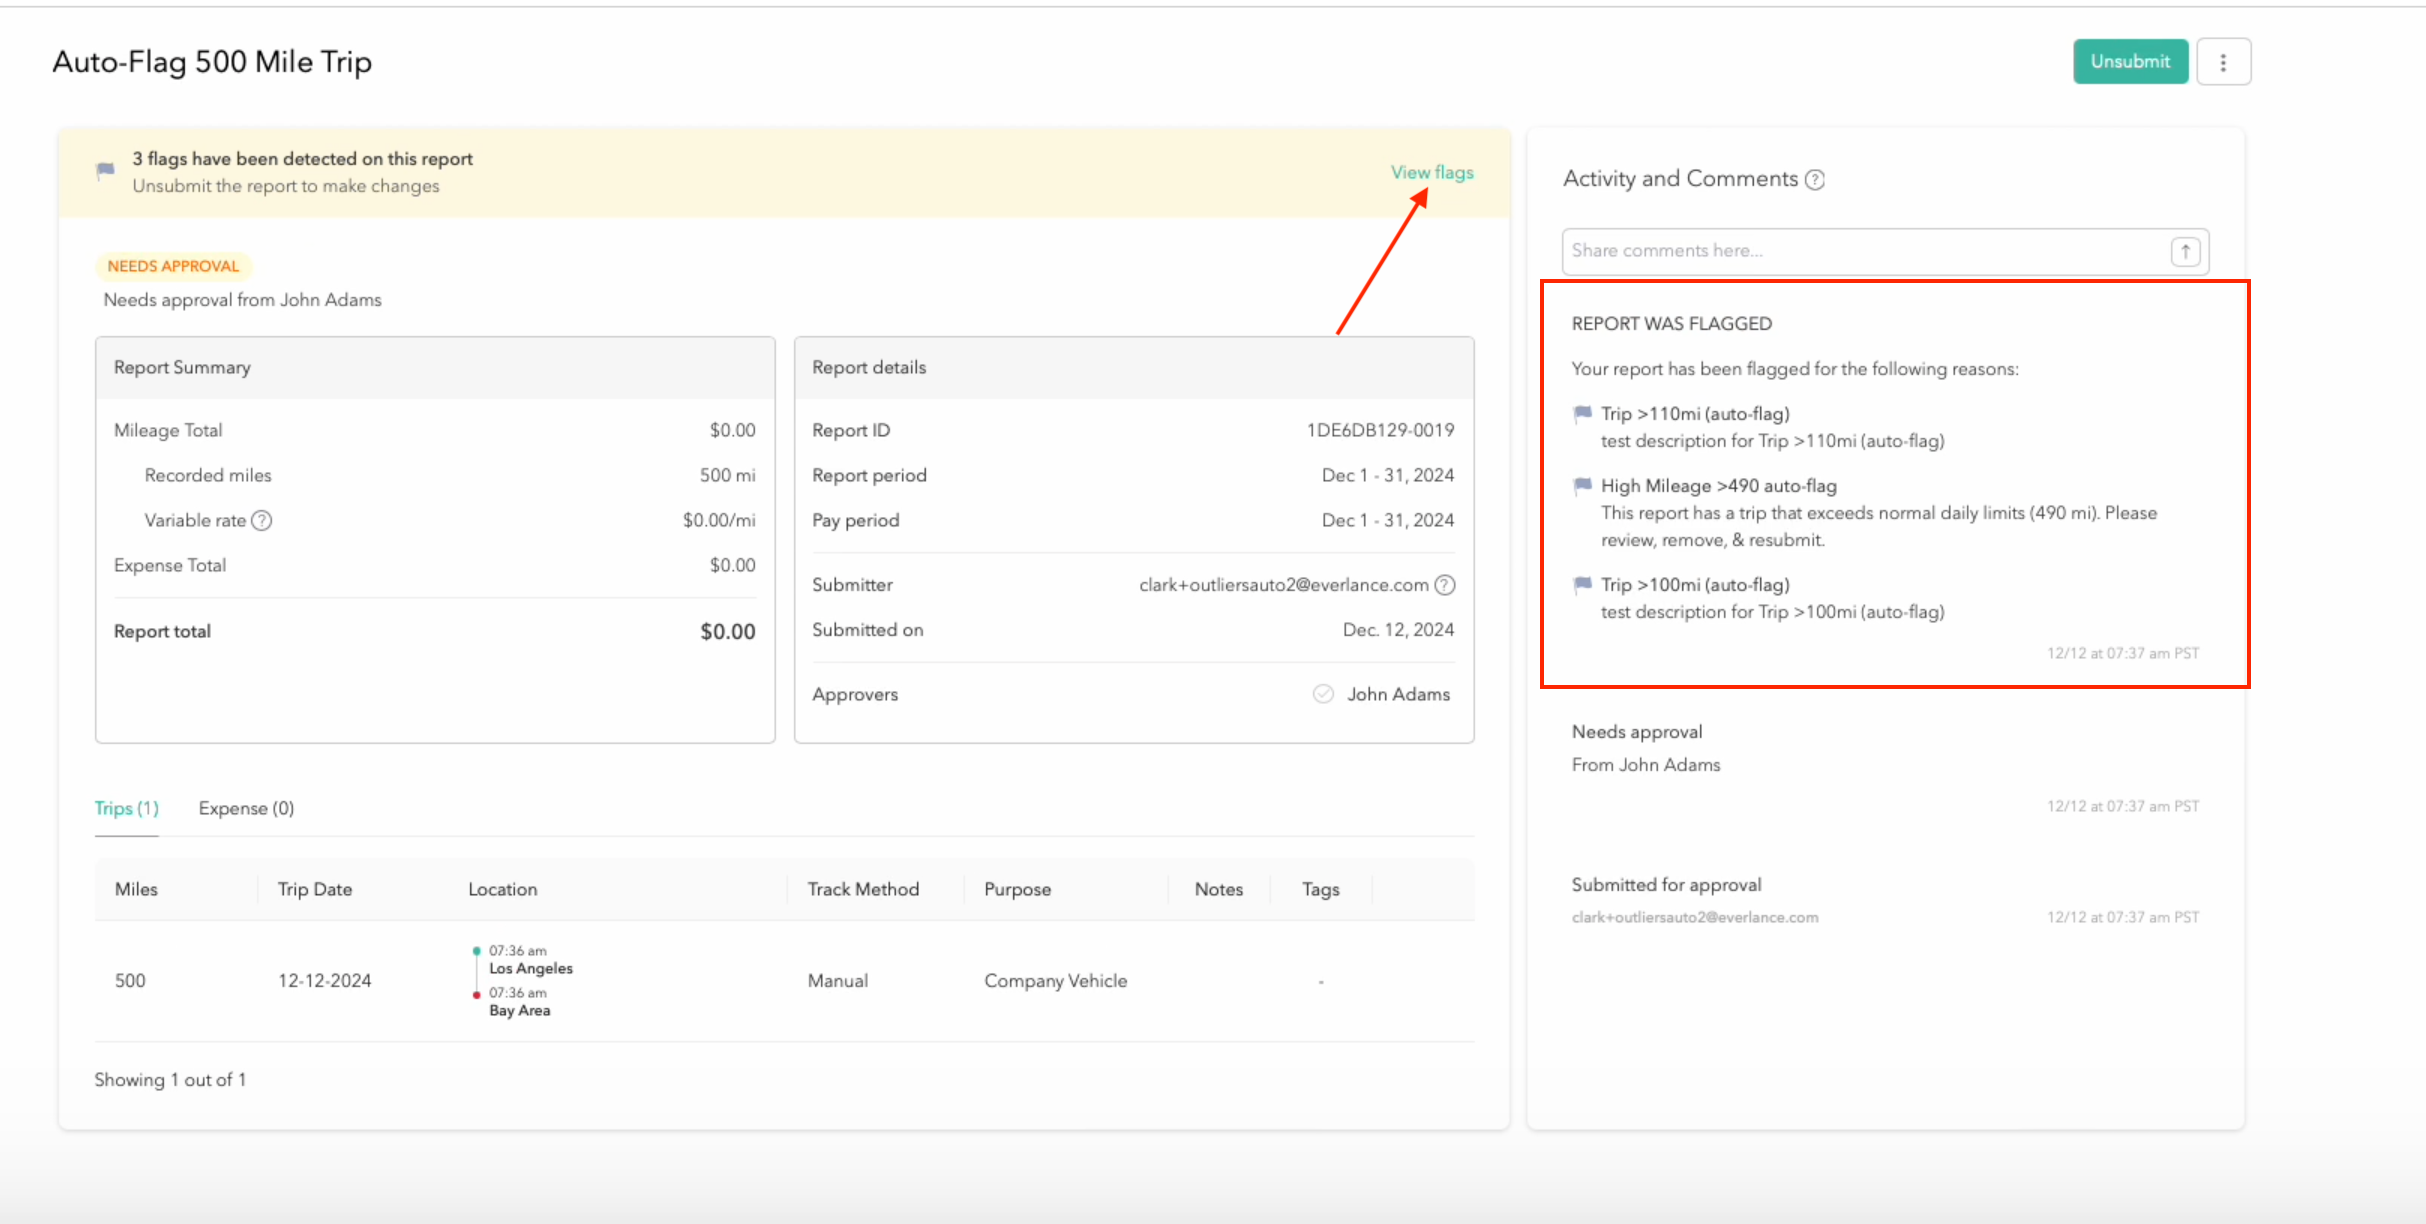Click flag icon for High Mileage >490

click(1582, 486)
